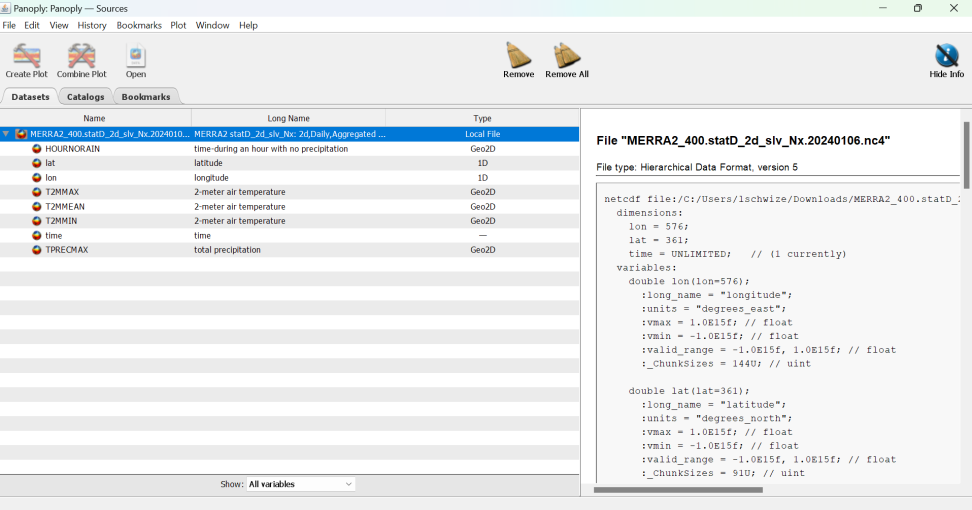
Task: Select the T2MMIN variable row
Action: pos(289,221)
